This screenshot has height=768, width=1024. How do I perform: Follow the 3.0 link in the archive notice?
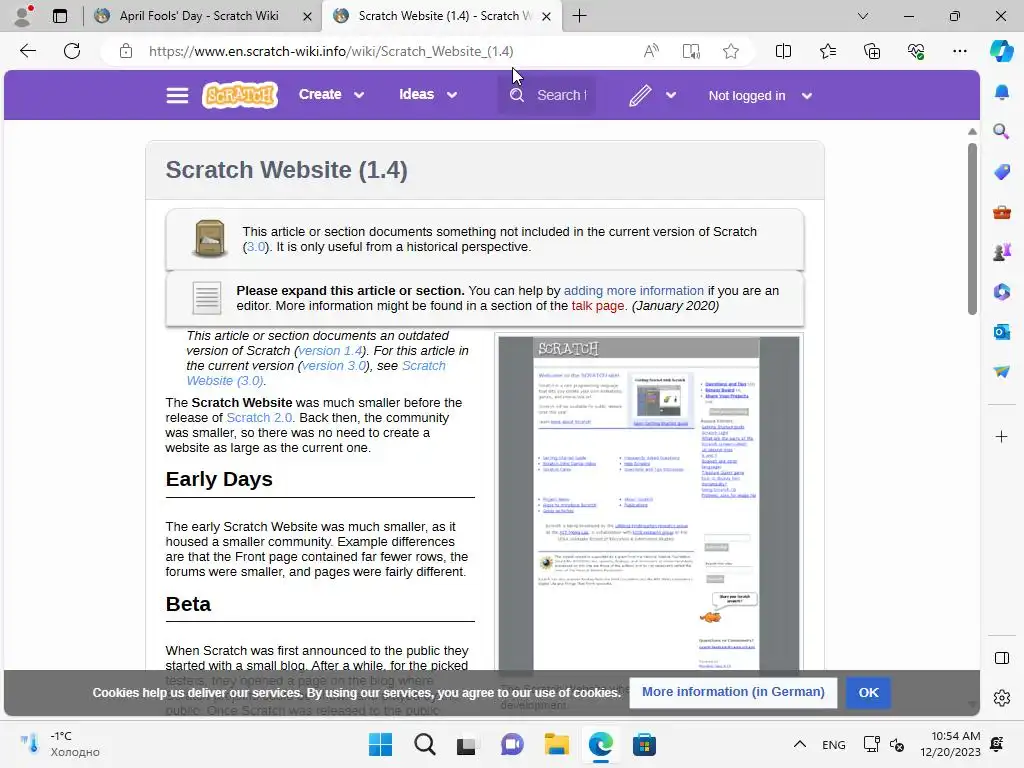coord(255,247)
